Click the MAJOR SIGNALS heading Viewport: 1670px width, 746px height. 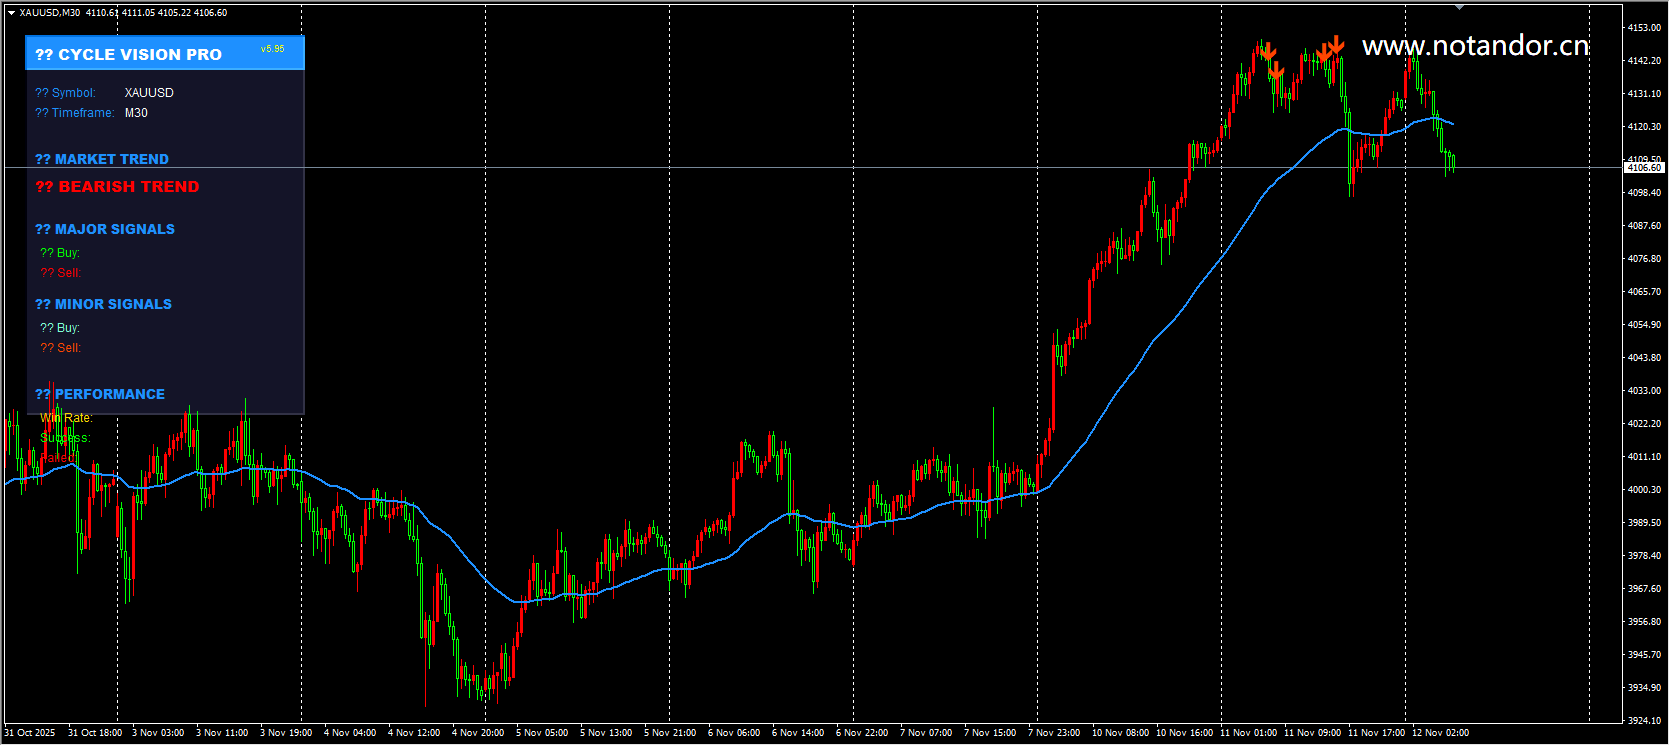click(x=105, y=229)
